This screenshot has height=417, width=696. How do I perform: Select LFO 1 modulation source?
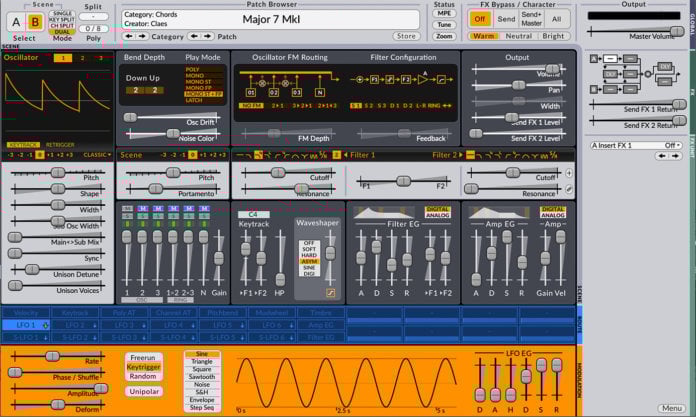pos(27,325)
